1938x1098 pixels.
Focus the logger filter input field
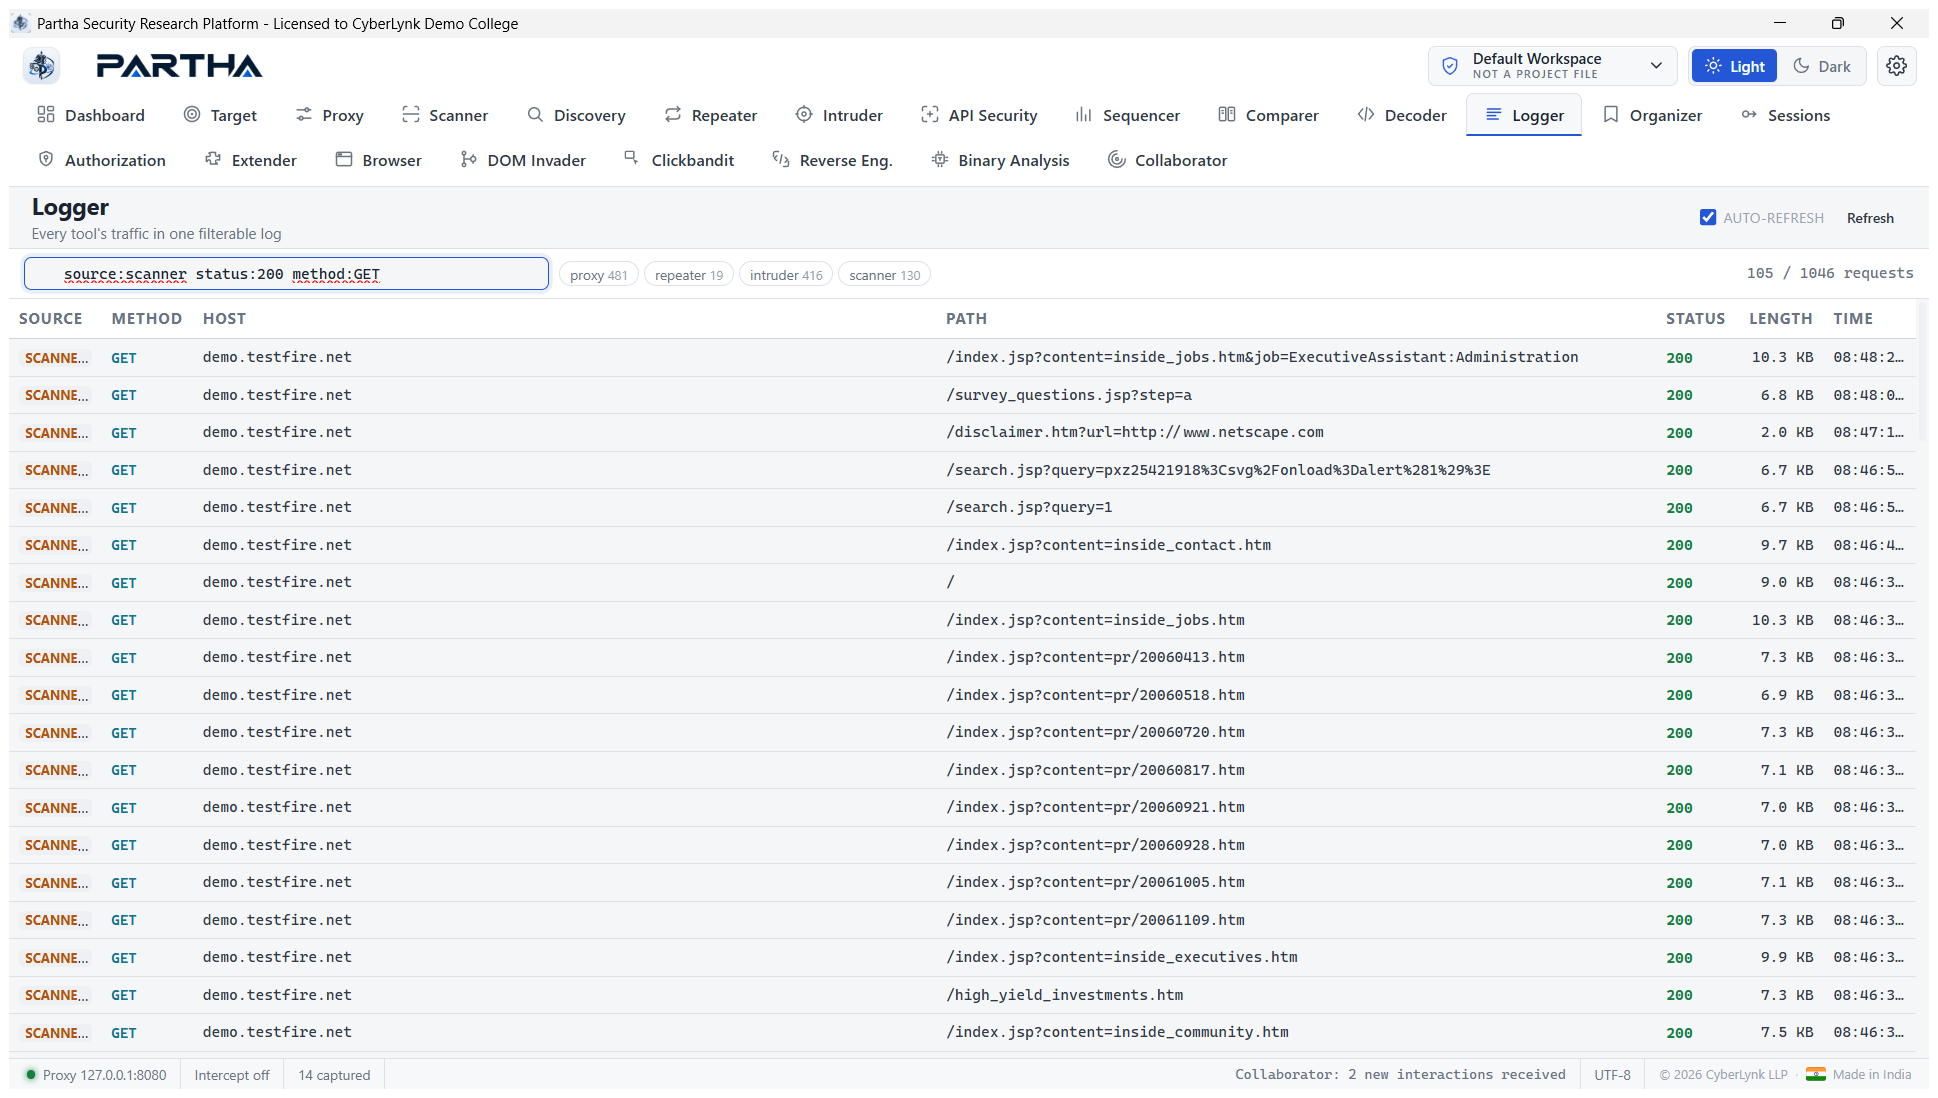[x=286, y=274]
